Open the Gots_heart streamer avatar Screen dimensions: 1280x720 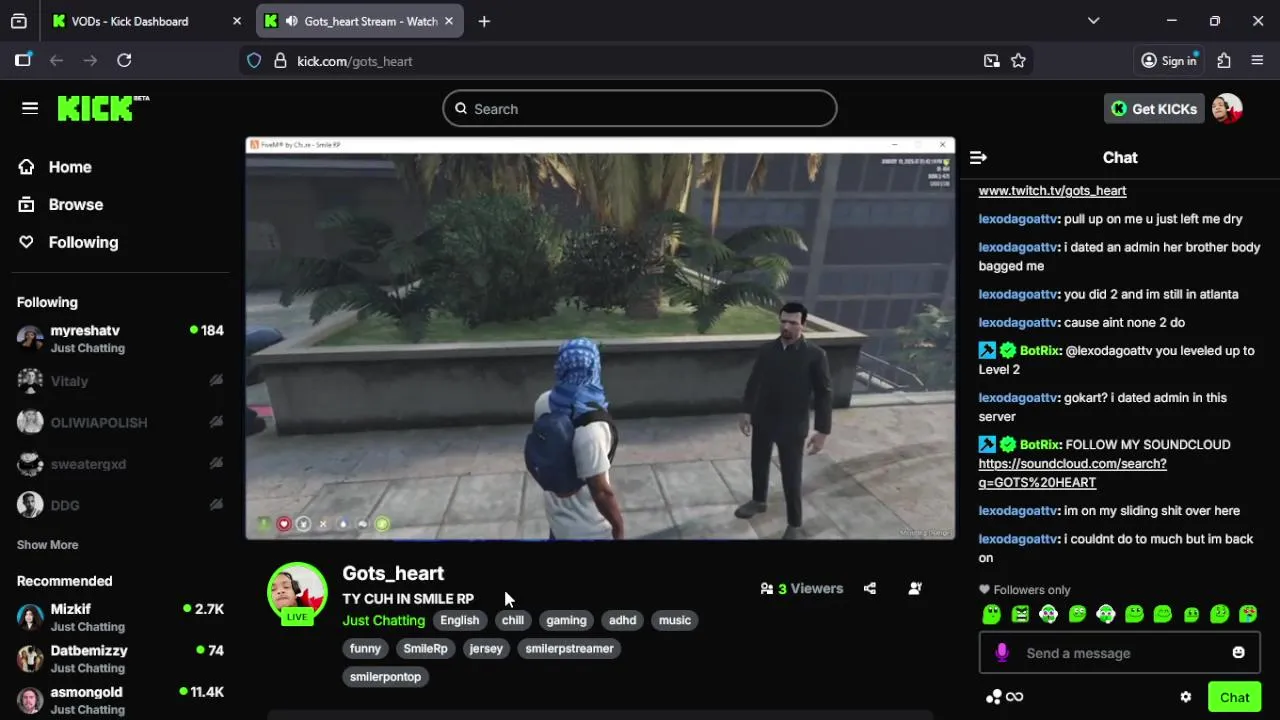297,592
